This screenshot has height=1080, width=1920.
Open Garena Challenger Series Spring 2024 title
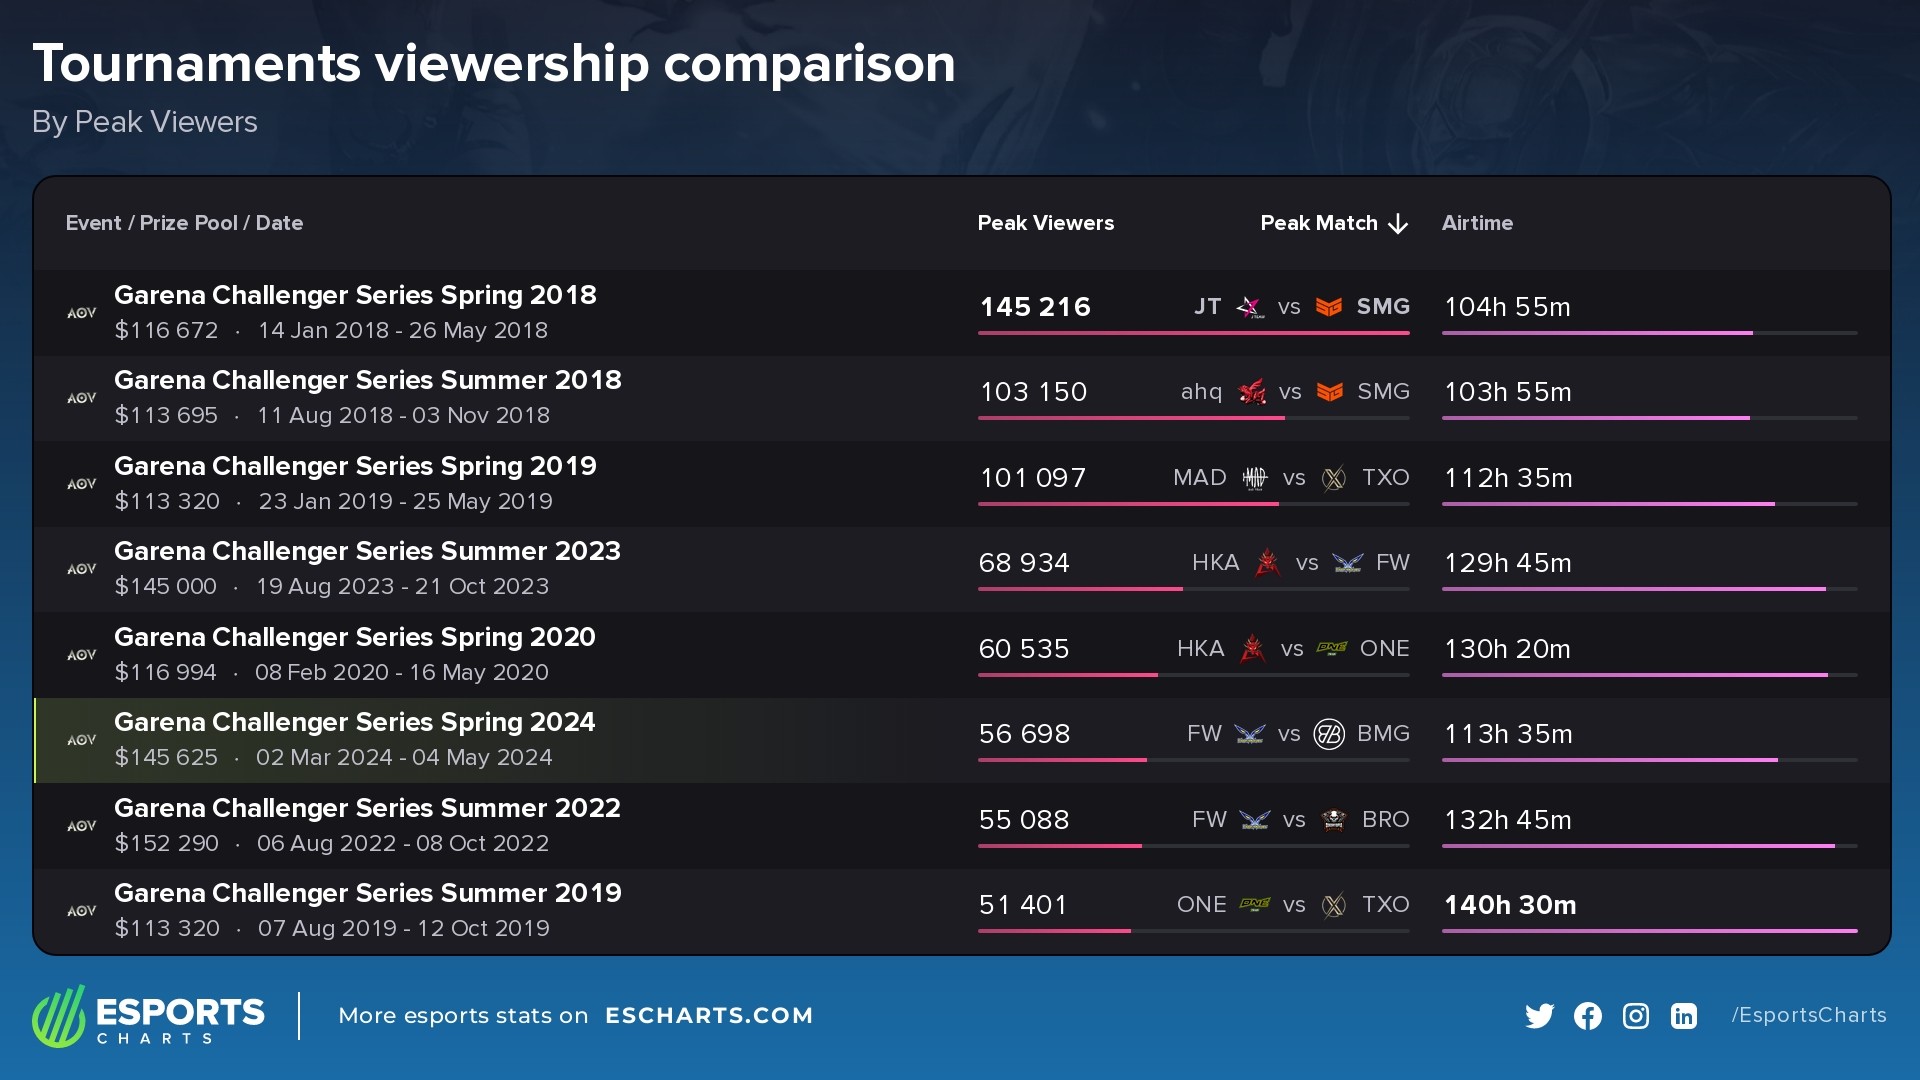point(354,722)
